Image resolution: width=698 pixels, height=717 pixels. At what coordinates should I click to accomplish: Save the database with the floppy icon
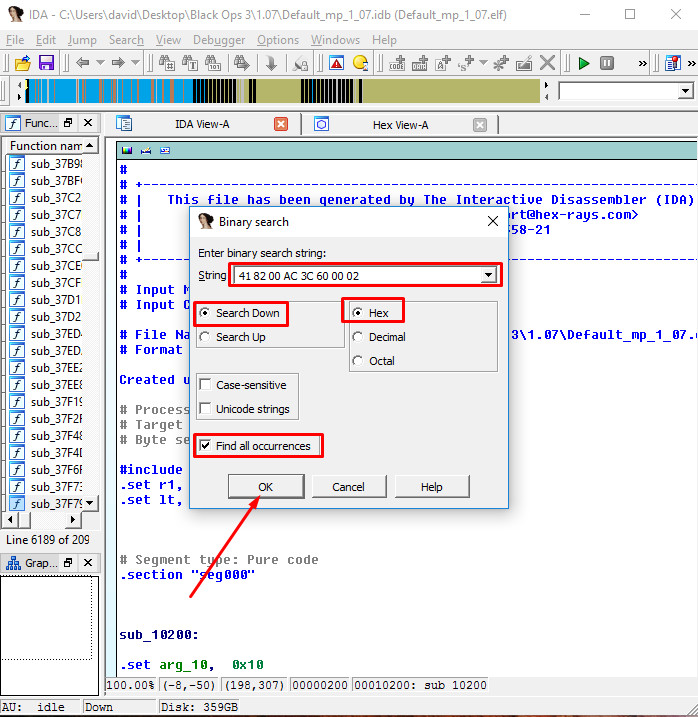click(x=46, y=63)
